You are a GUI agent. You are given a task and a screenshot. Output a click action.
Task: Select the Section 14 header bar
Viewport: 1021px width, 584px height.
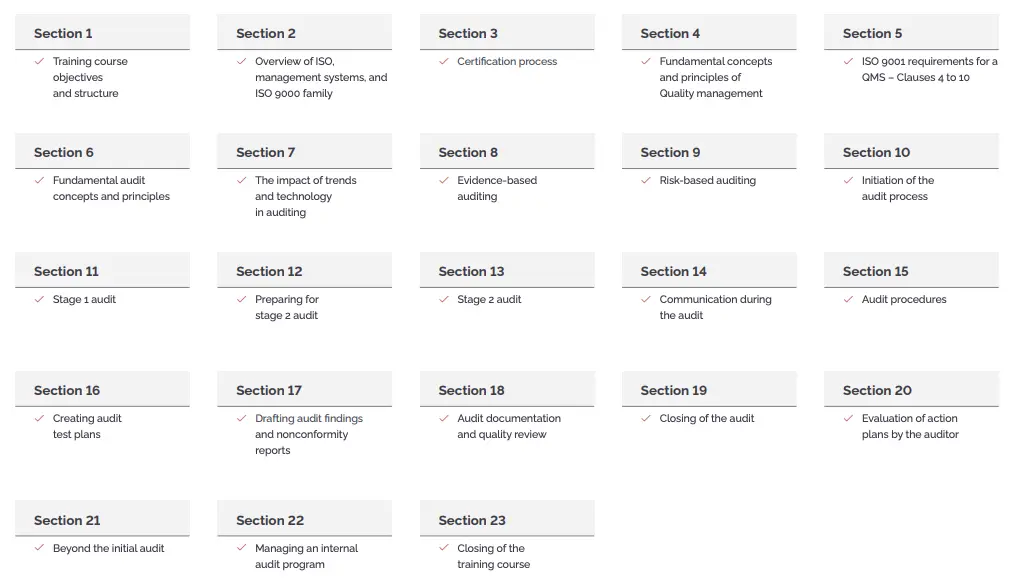pyautogui.click(x=709, y=270)
